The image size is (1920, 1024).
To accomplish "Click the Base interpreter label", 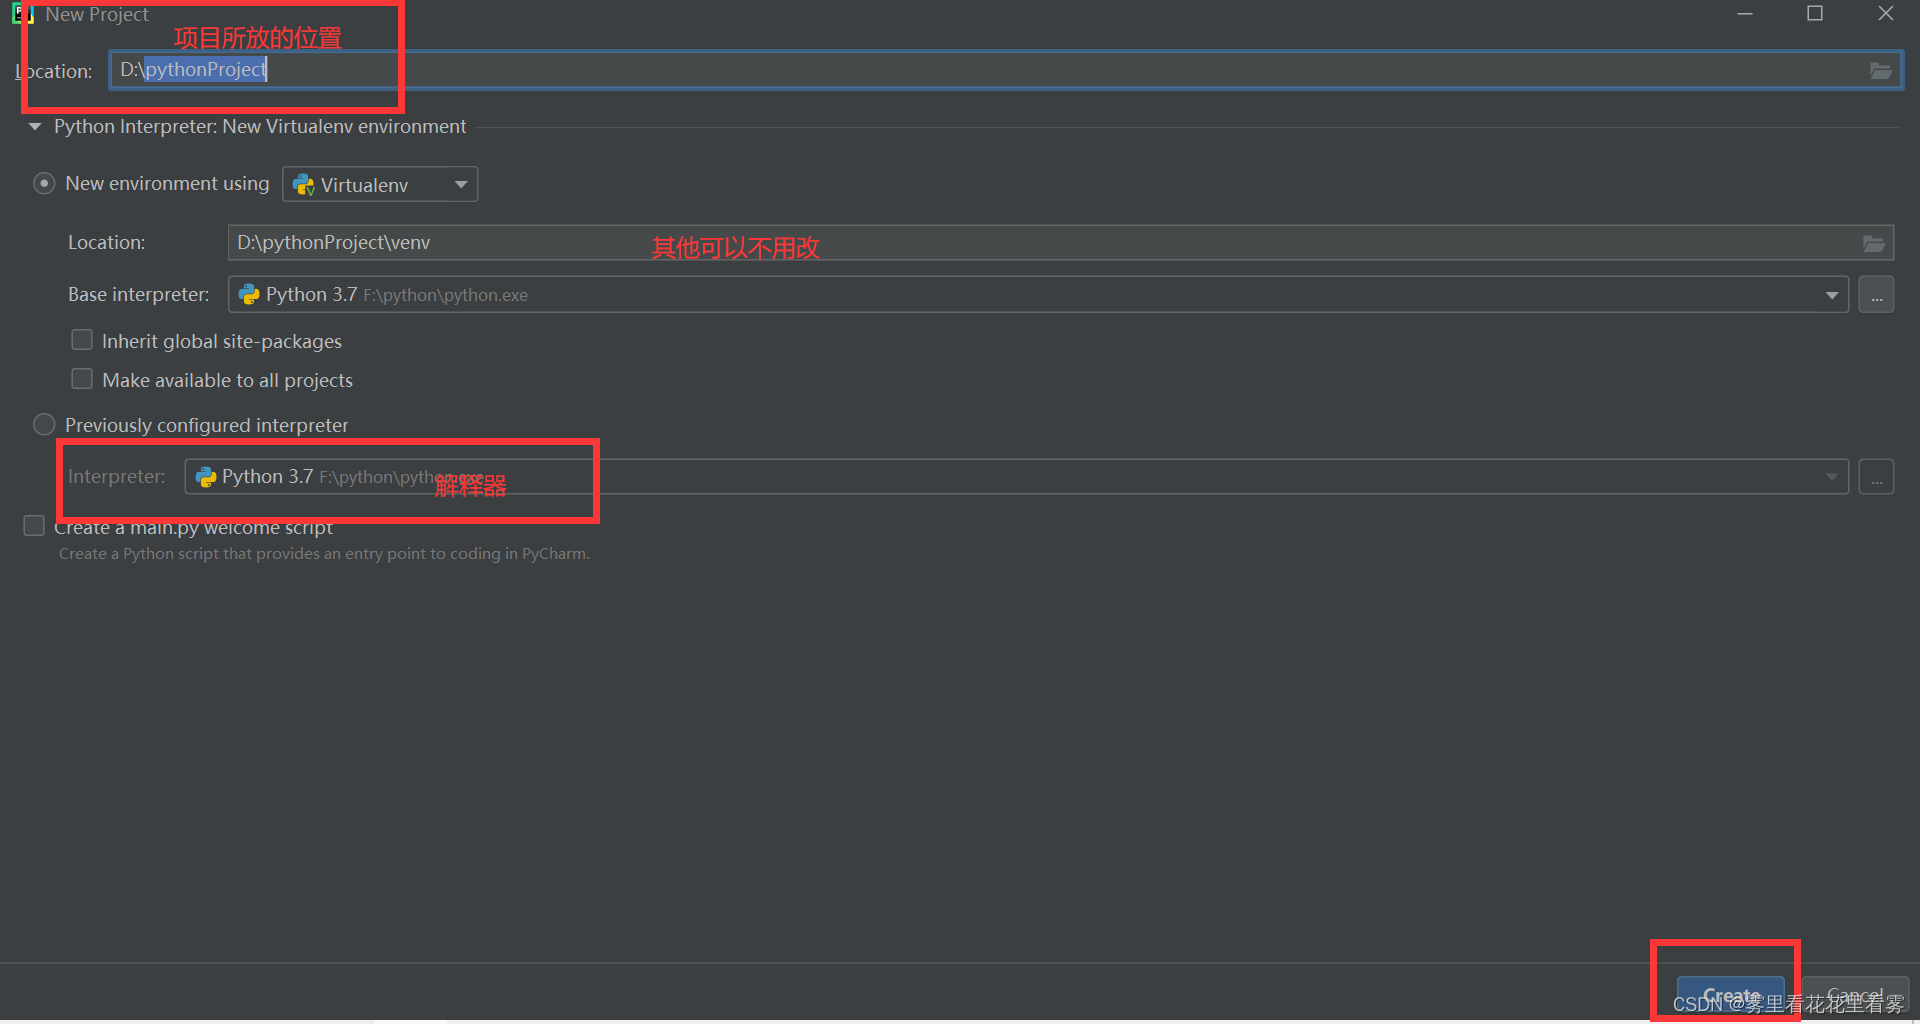I will click(138, 295).
